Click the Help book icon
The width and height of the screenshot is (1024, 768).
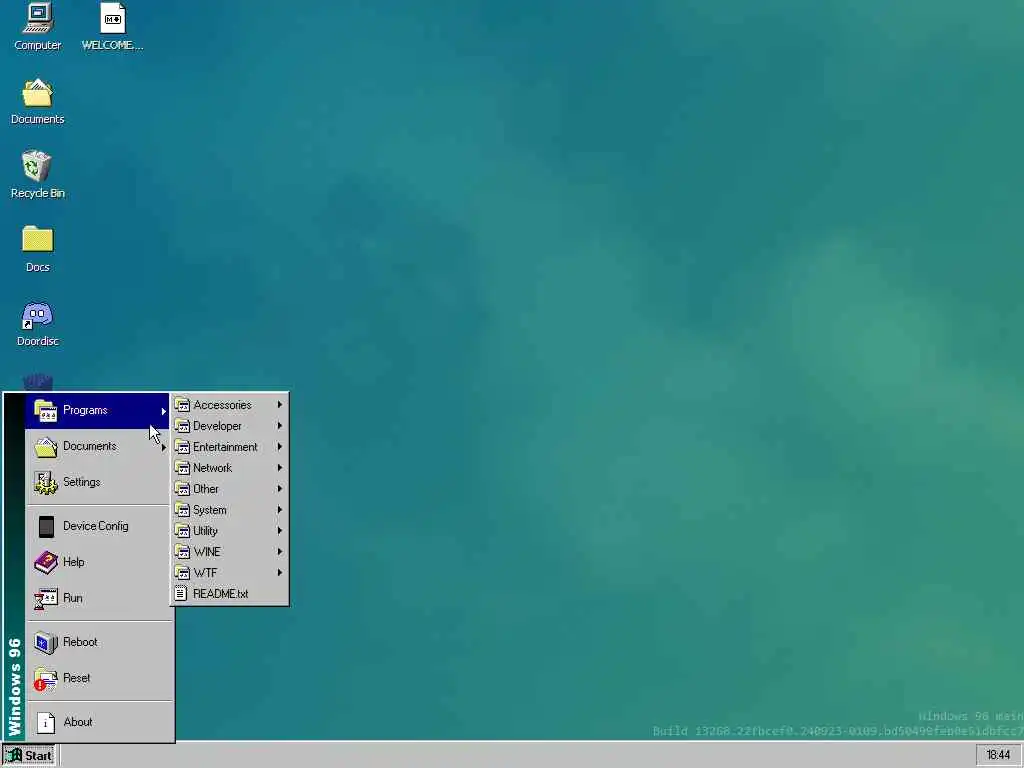coord(46,562)
